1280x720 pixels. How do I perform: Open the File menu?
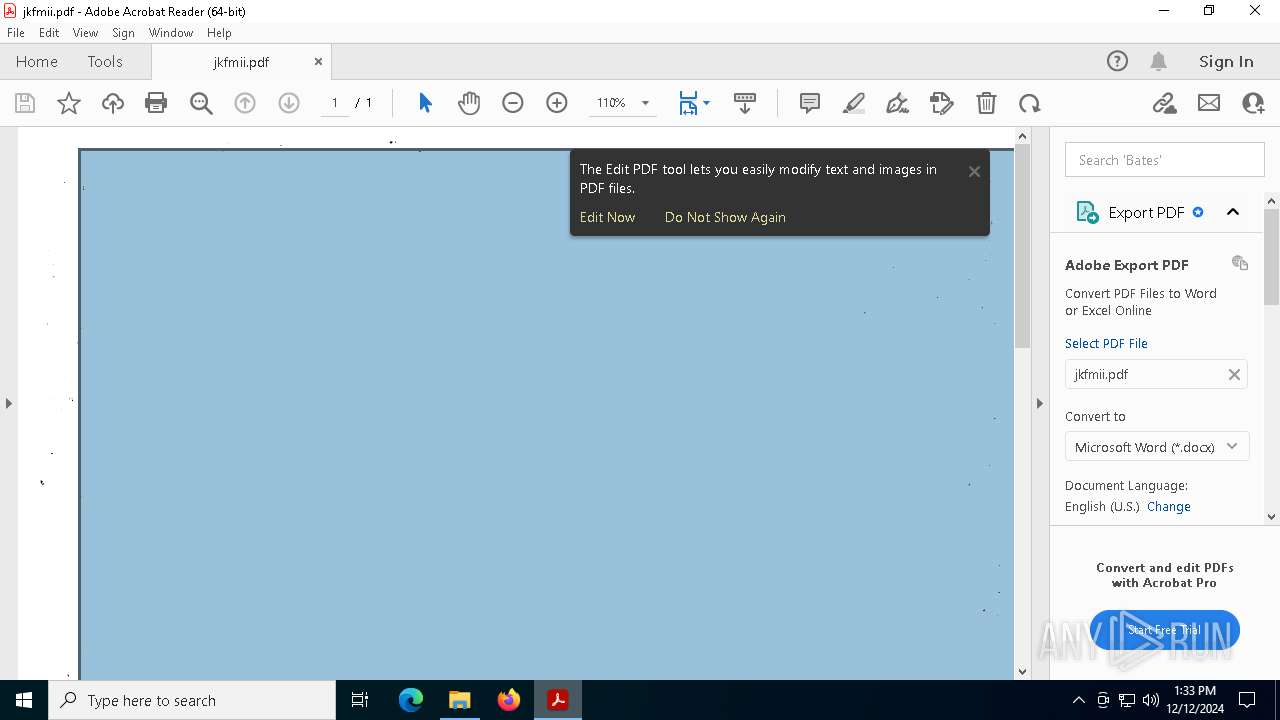[16, 33]
